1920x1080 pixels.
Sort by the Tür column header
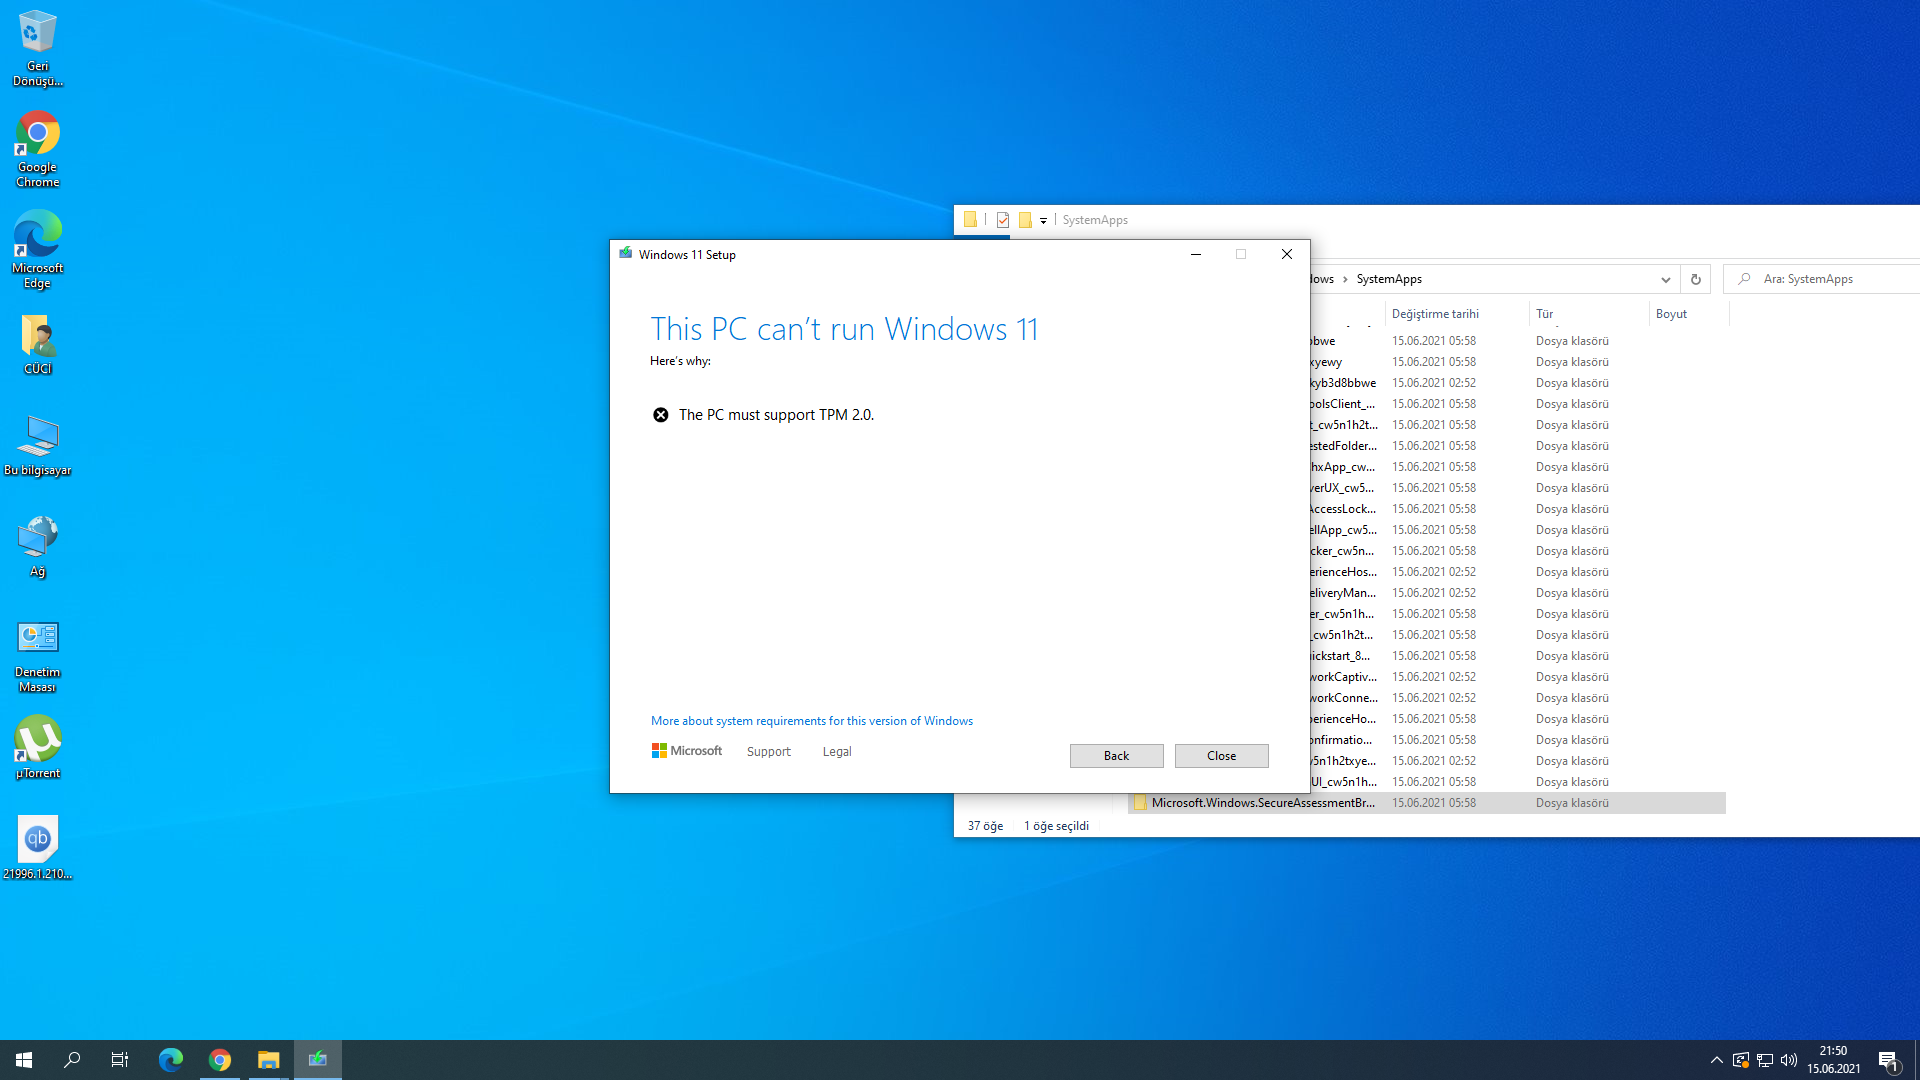1588,314
